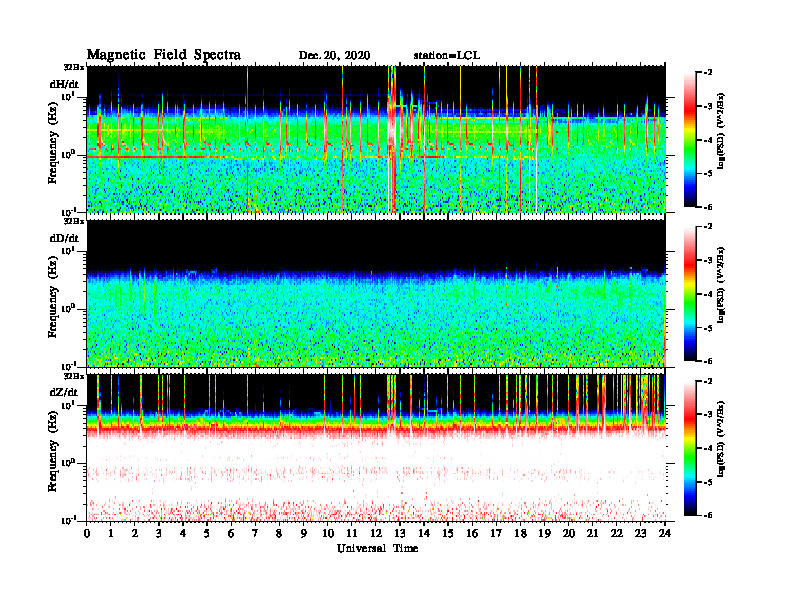Image resolution: width=792 pixels, height=612 pixels.
Task: Click hour tick label 9 on time axis
Action: pyautogui.click(x=304, y=533)
